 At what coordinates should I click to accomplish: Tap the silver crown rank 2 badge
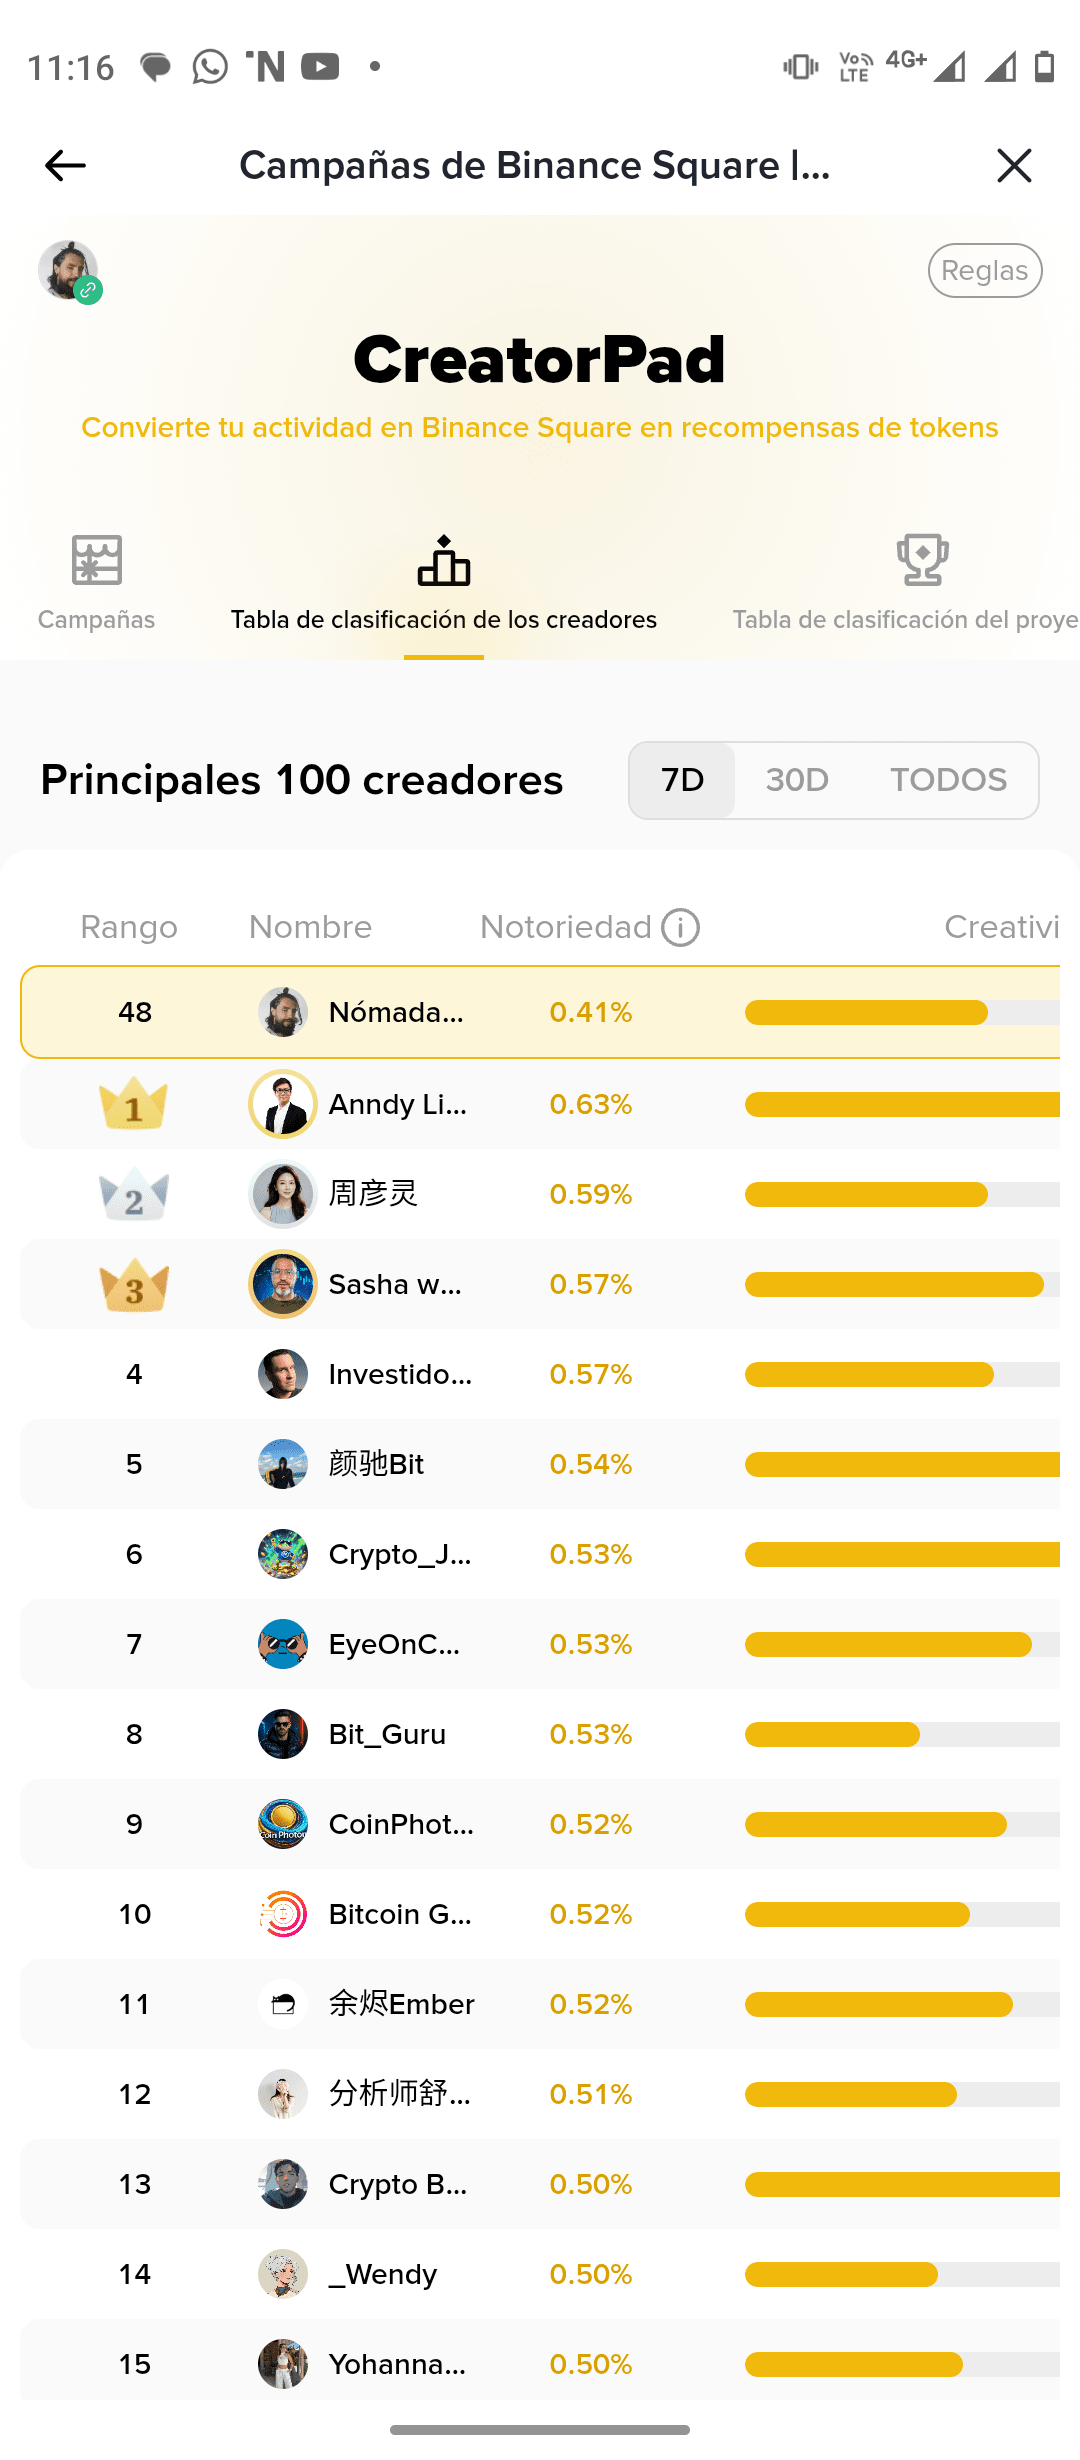pyautogui.click(x=134, y=1194)
